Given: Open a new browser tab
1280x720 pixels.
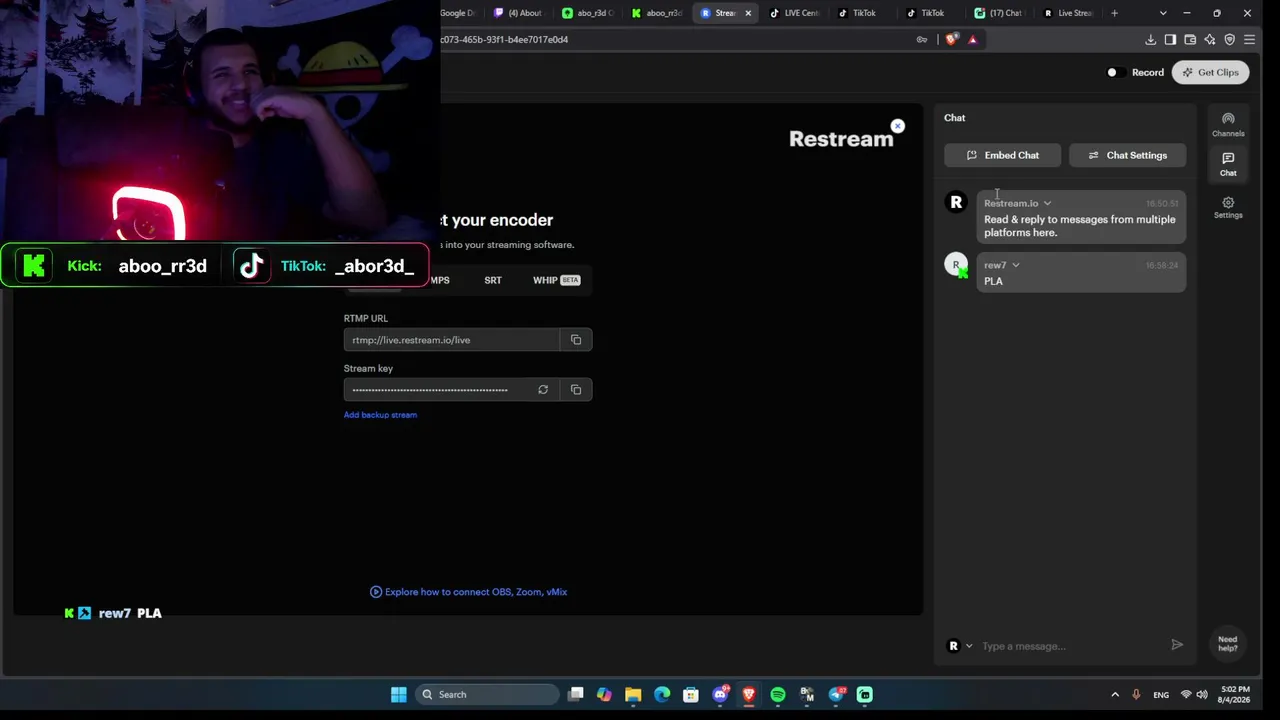Looking at the screenshot, I should [1114, 13].
